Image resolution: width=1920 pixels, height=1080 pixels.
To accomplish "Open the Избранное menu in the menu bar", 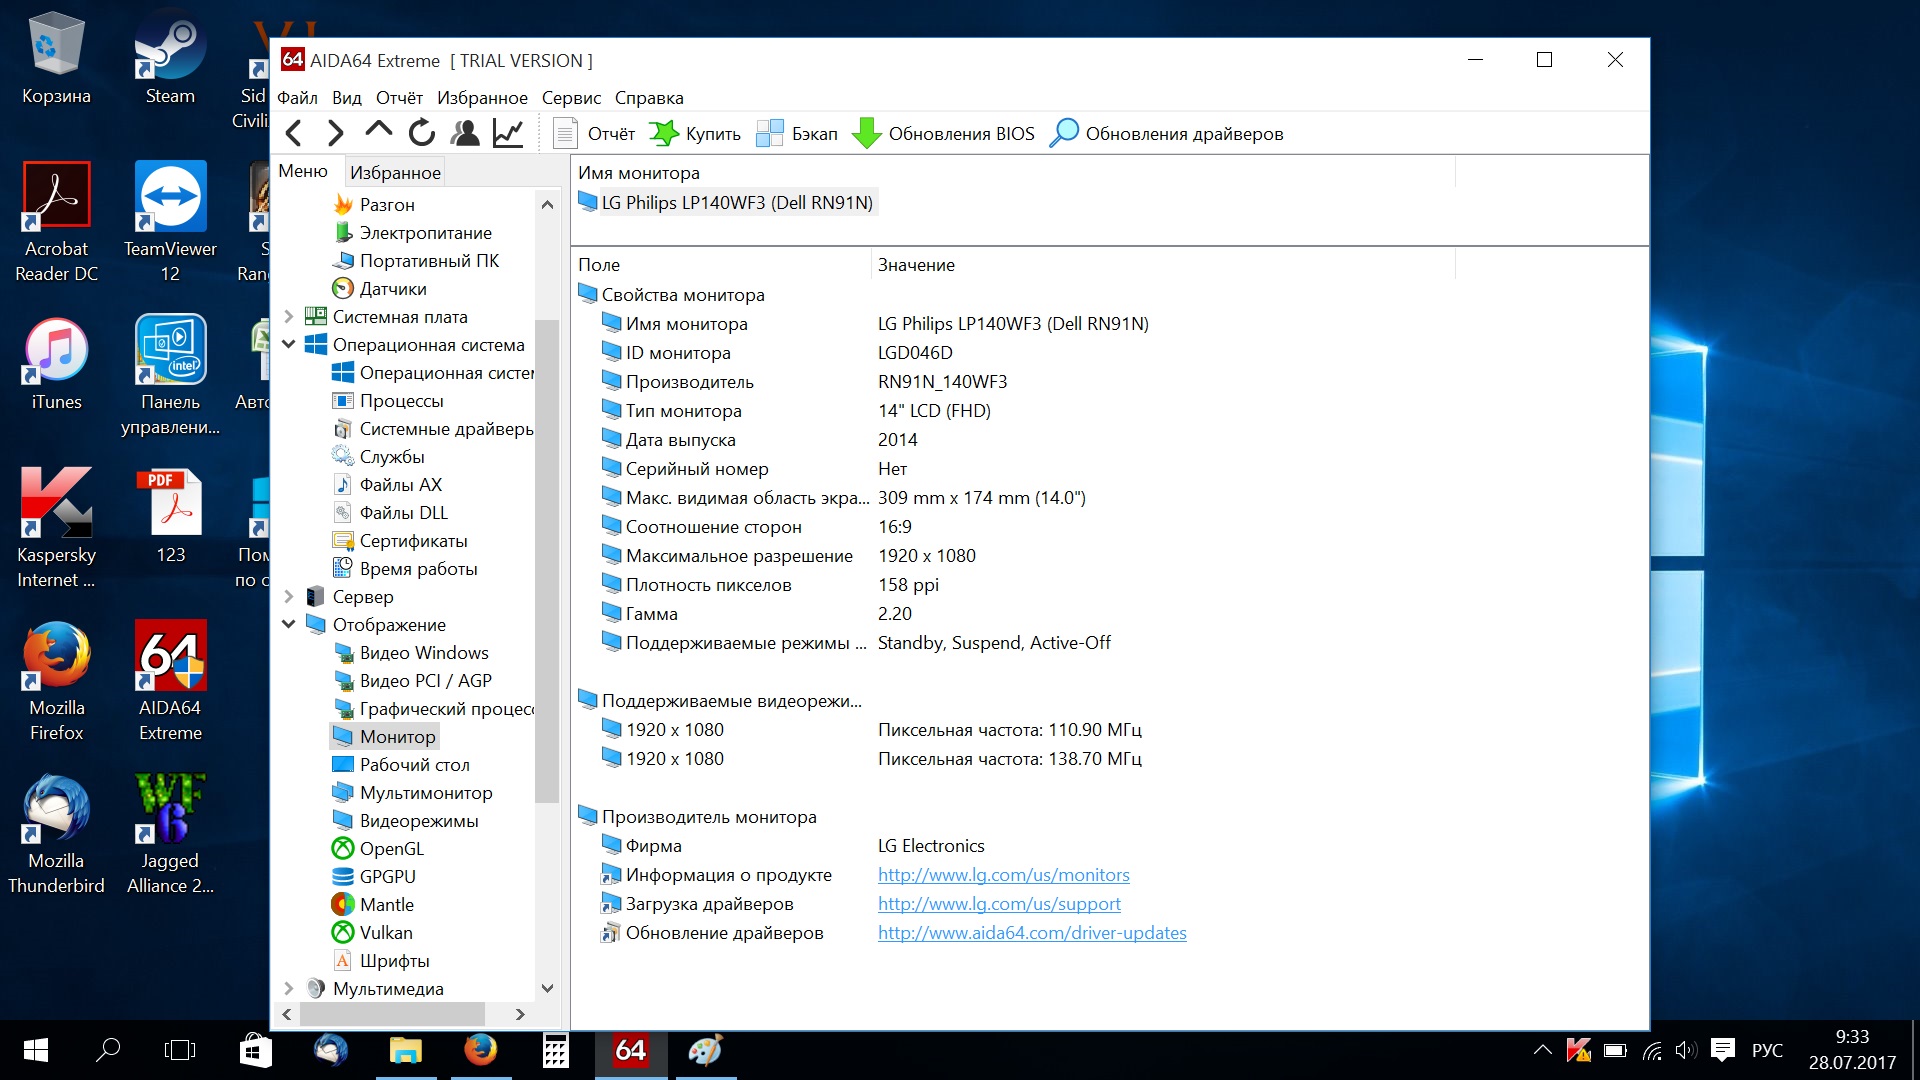I will [x=482, y=98].
